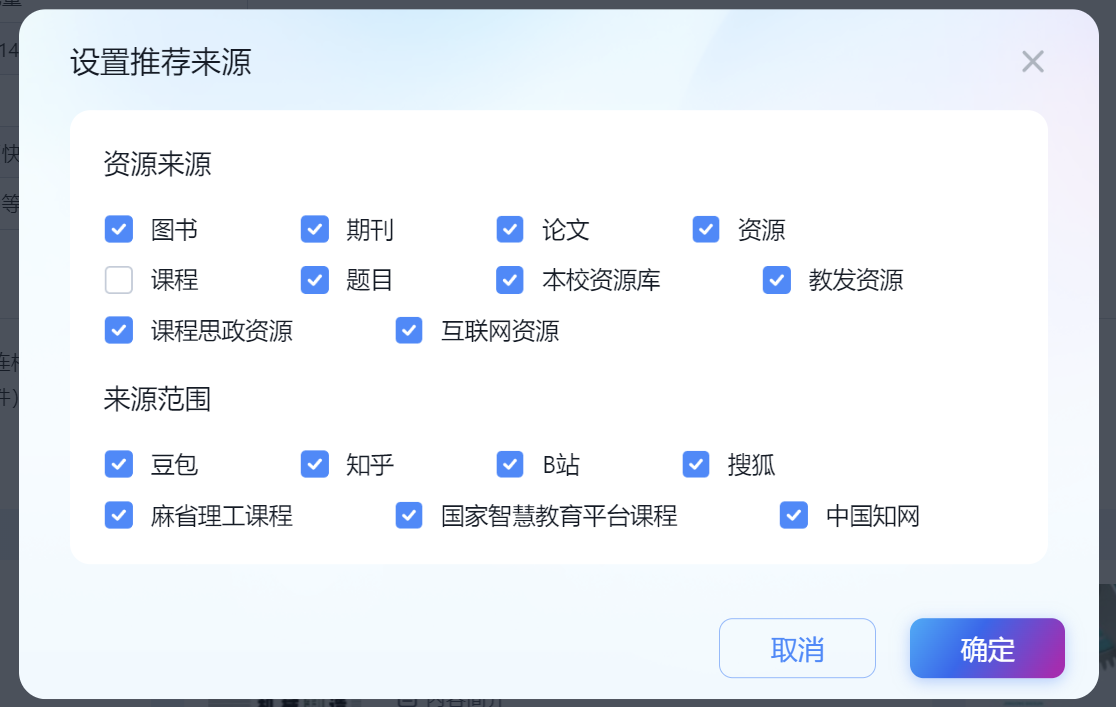This screenshot has height=707, width=1116.
Task: Deselect 麻省理工课程 checkbox
Action: 119,515
